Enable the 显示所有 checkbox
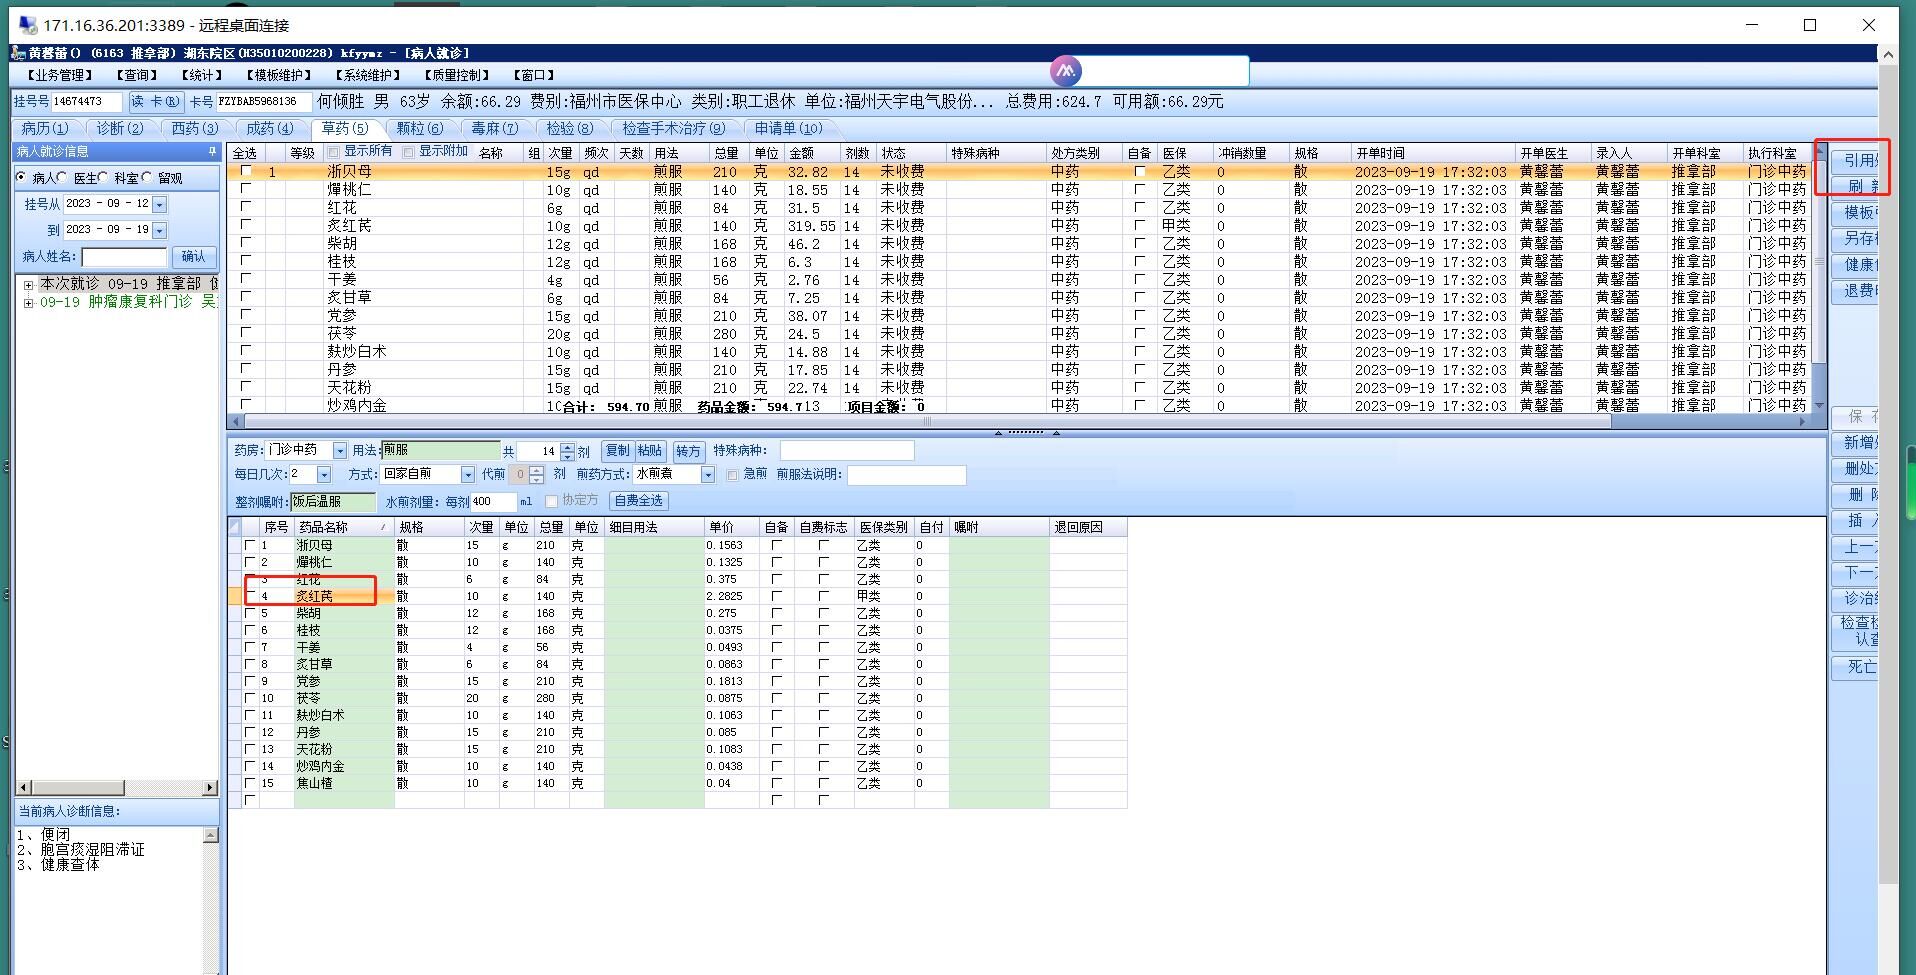The height and width of the screenshot is (975, 1916). pos(334,152)
